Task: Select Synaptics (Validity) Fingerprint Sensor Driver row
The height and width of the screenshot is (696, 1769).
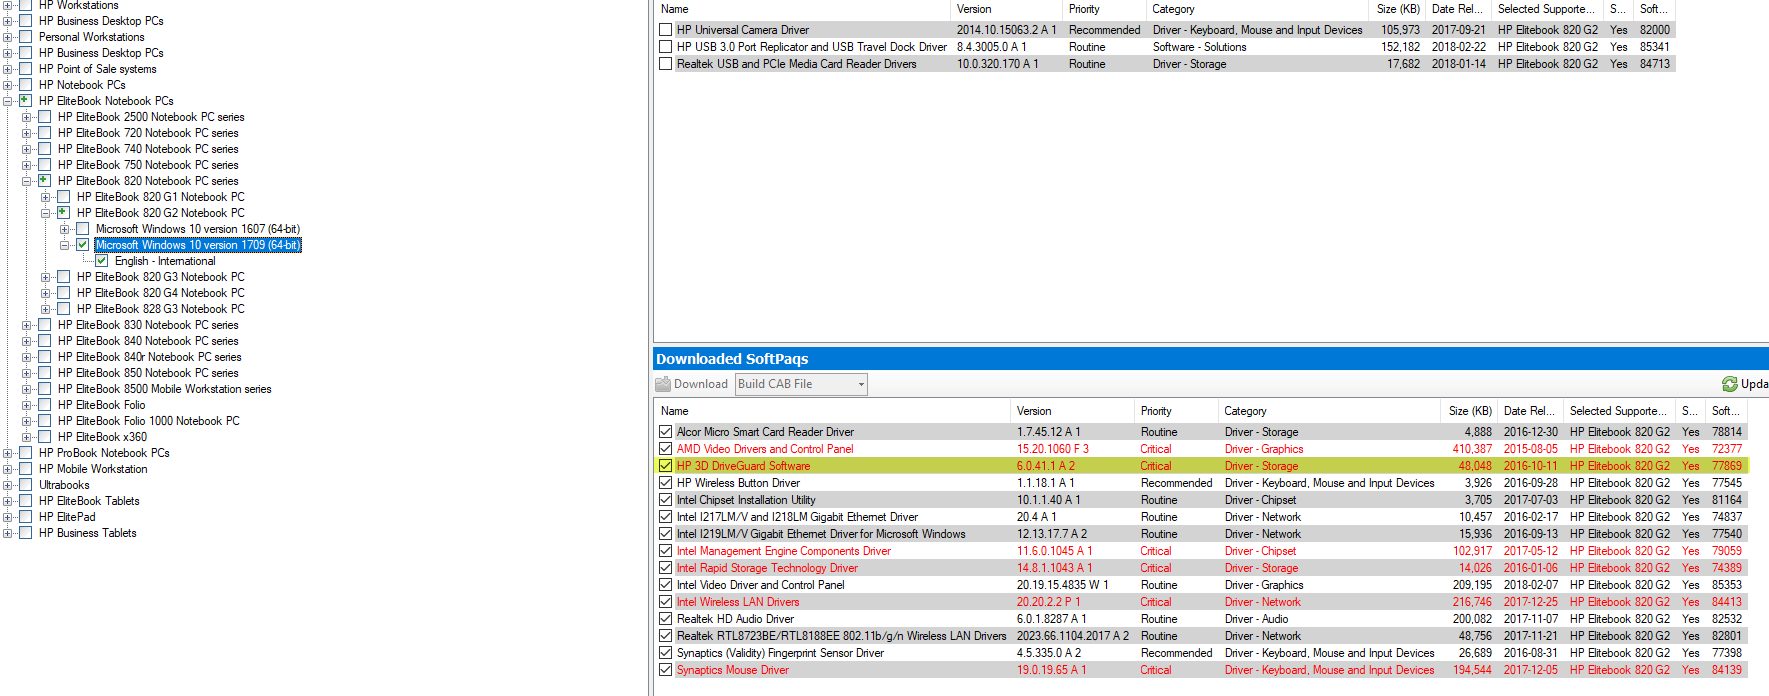Action: click(x=1200, y=653)
